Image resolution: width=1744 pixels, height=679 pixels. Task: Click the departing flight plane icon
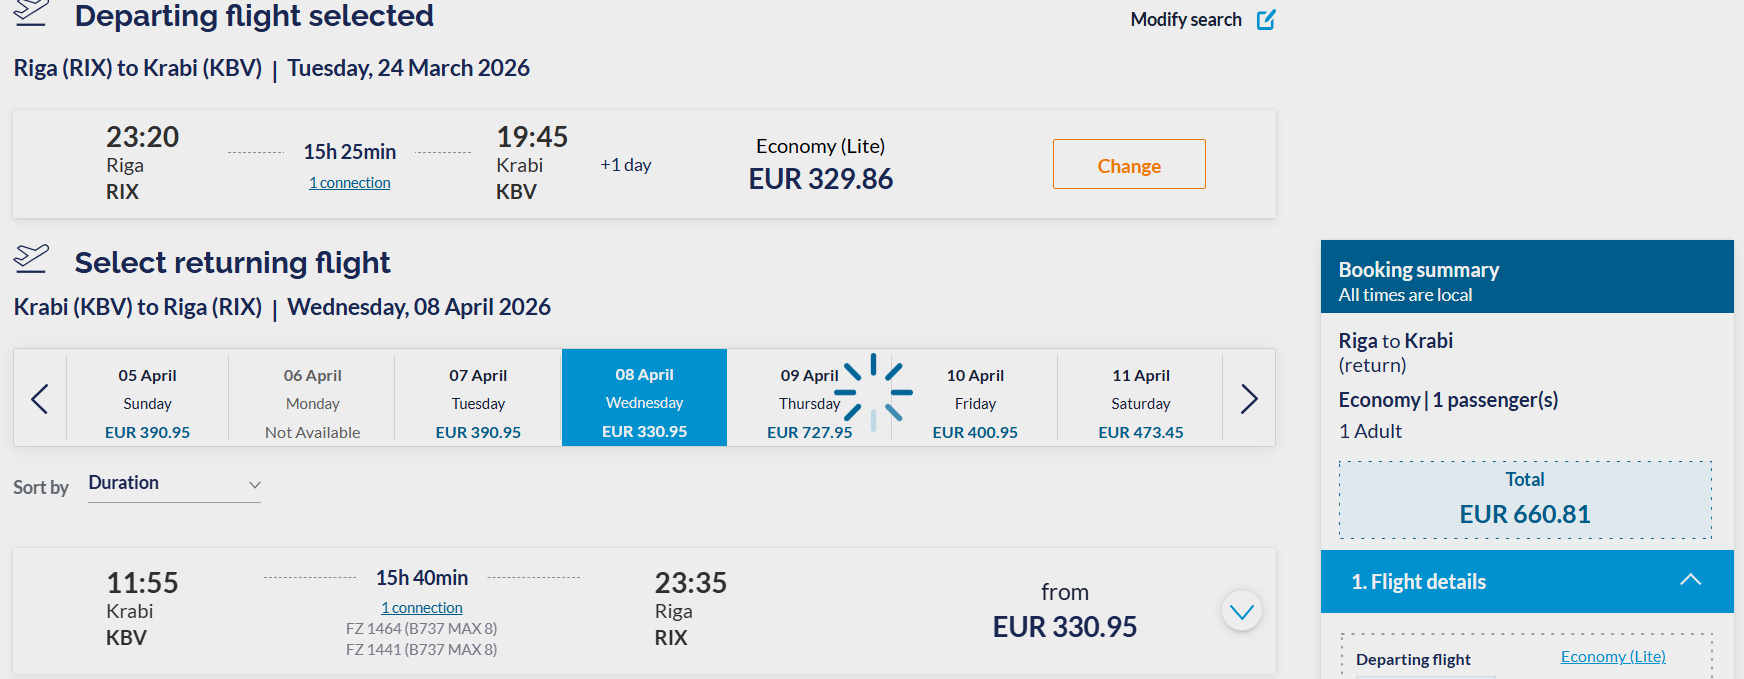tap(31, 13)
